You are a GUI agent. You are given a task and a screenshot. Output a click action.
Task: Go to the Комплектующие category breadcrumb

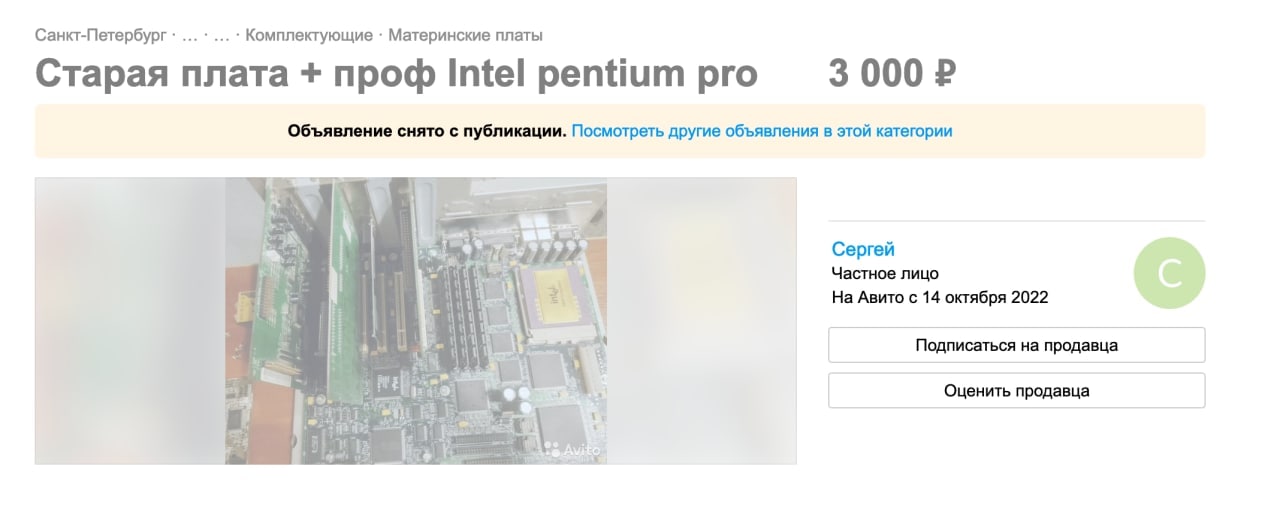tap(309, 35)
